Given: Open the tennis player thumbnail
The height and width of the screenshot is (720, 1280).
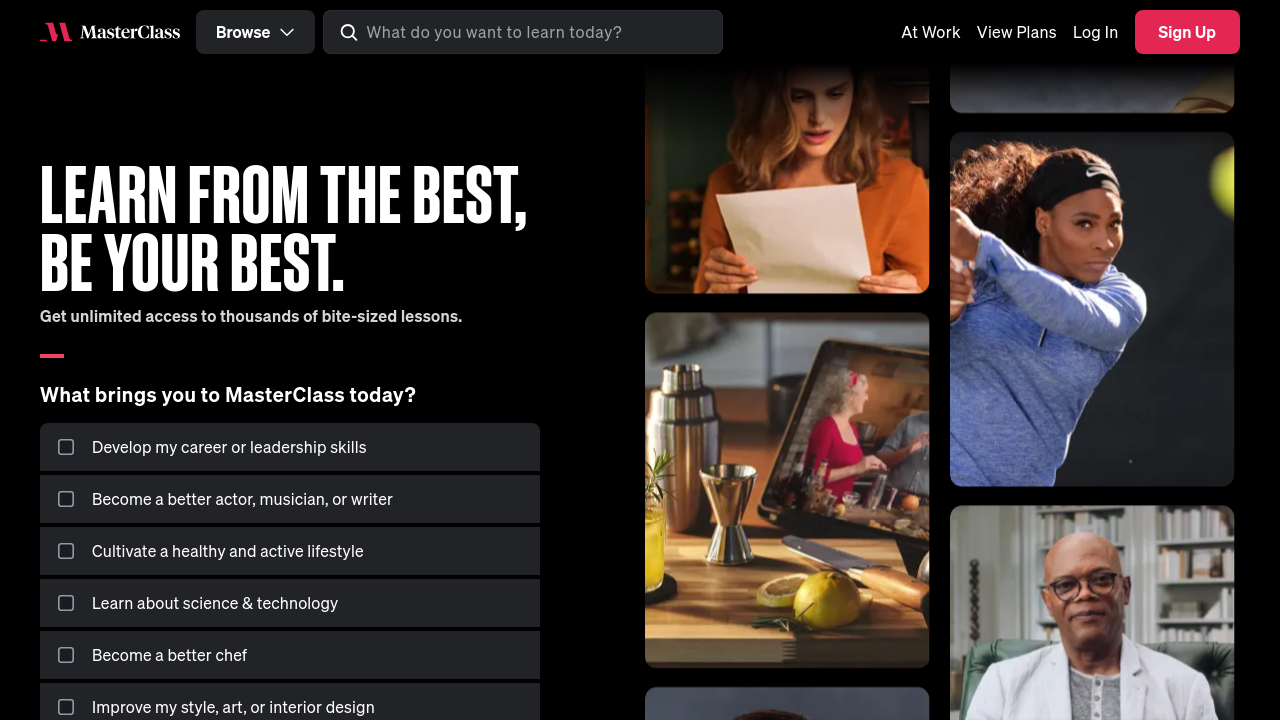Looking at the screenshot, I should [x=1091, y=309].
